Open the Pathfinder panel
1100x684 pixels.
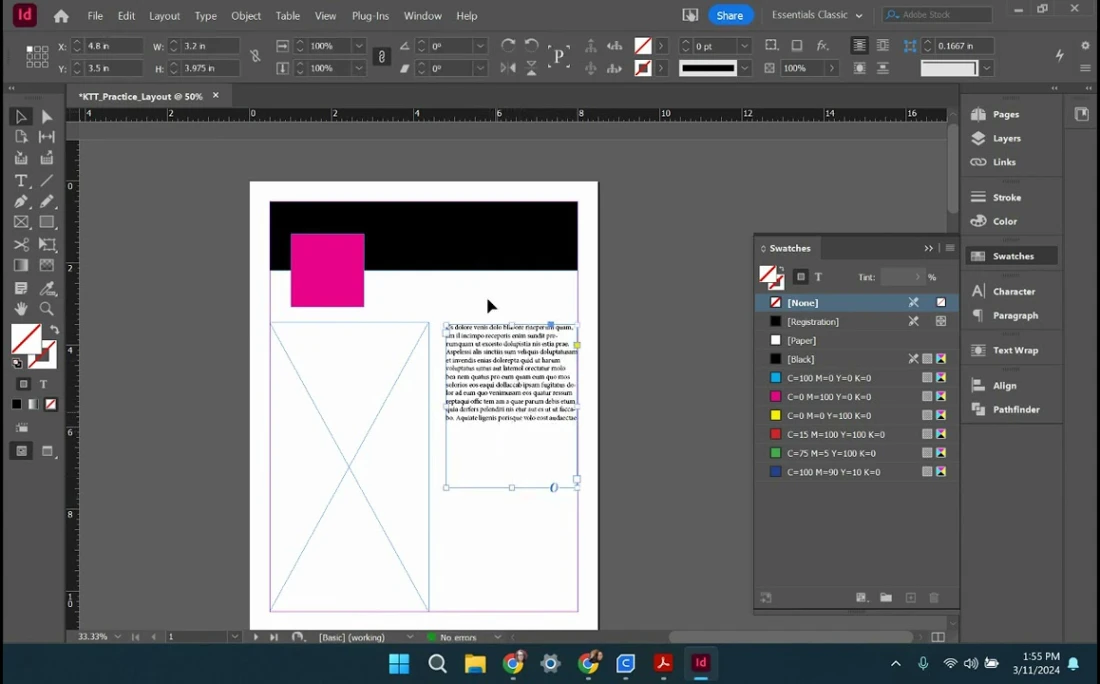point(1015,409)
